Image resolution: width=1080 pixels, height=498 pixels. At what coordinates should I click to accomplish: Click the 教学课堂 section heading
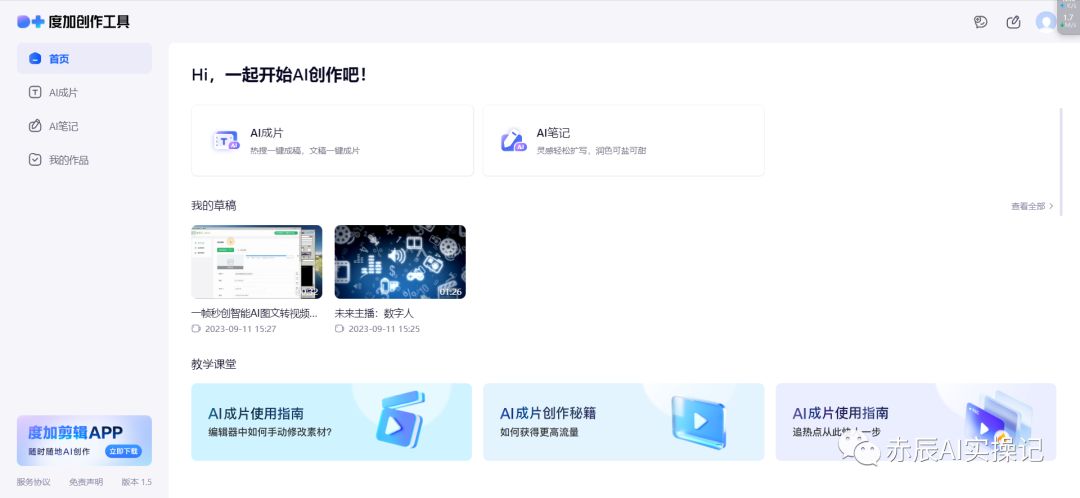(x=214, y=364)
